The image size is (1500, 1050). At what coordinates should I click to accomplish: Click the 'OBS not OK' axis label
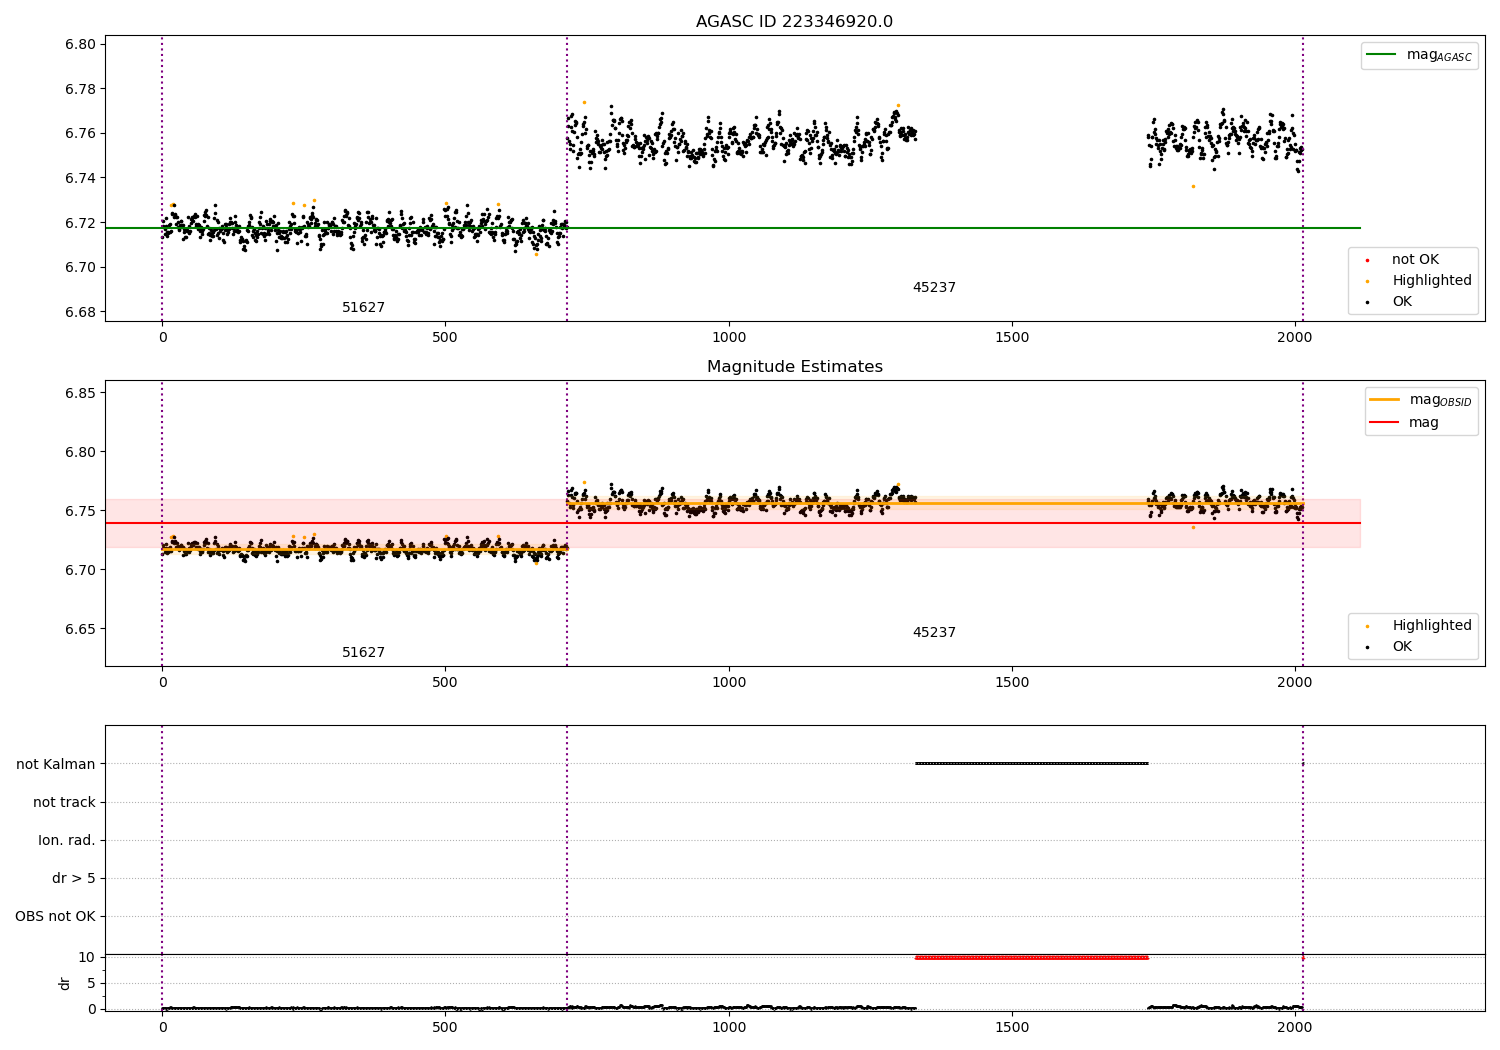pos(55,916)
